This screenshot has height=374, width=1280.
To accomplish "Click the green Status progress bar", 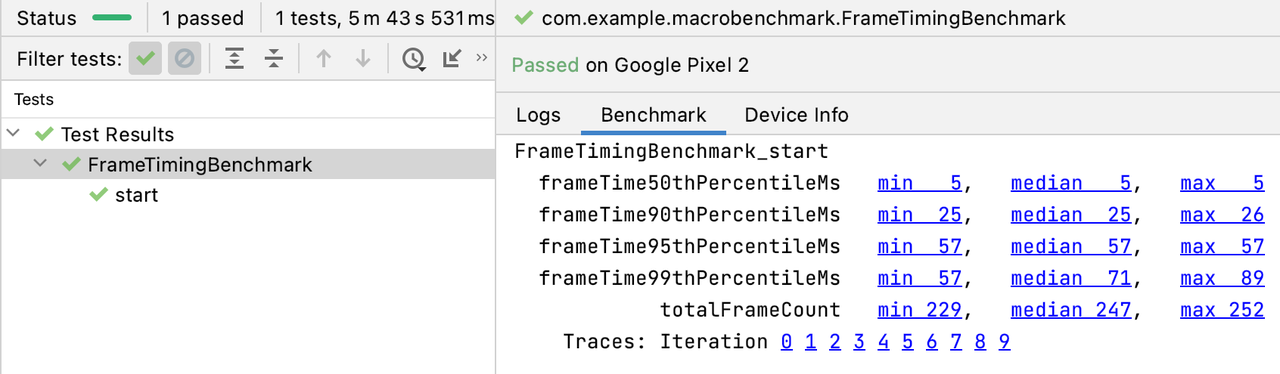I will 112,18.
